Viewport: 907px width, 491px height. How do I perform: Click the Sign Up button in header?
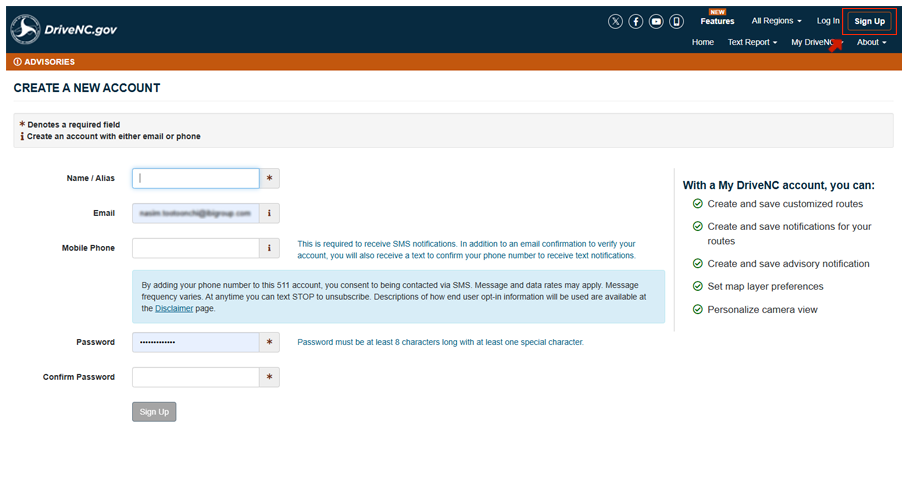pos(869,21)
